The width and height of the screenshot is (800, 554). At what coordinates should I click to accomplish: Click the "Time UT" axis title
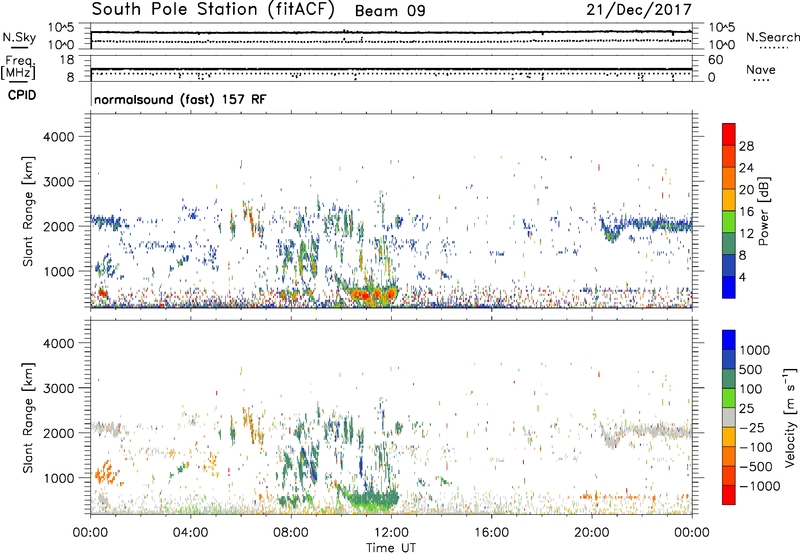391,548
